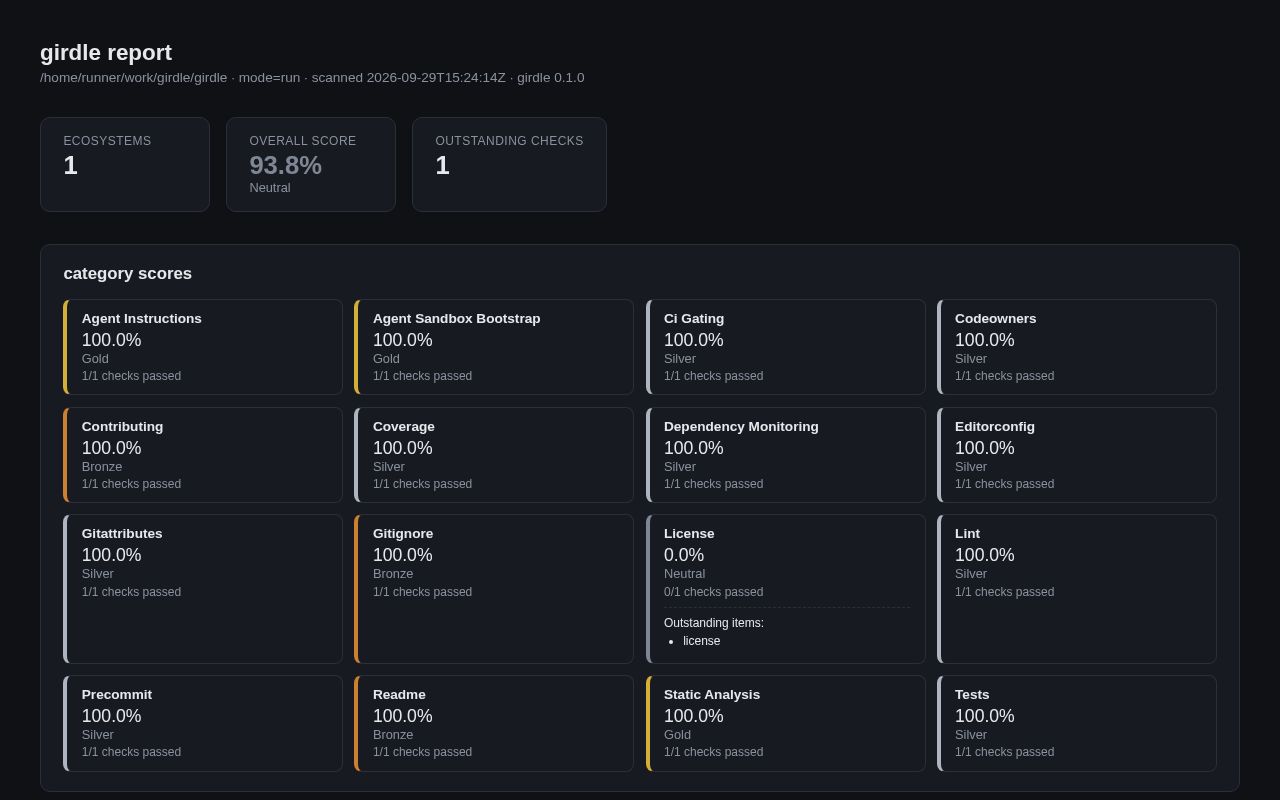The height and width of the screenshot is (800, 1280).
Task: Open the Agent Sandbox Bootstrap card
Action: coord(494,347)
